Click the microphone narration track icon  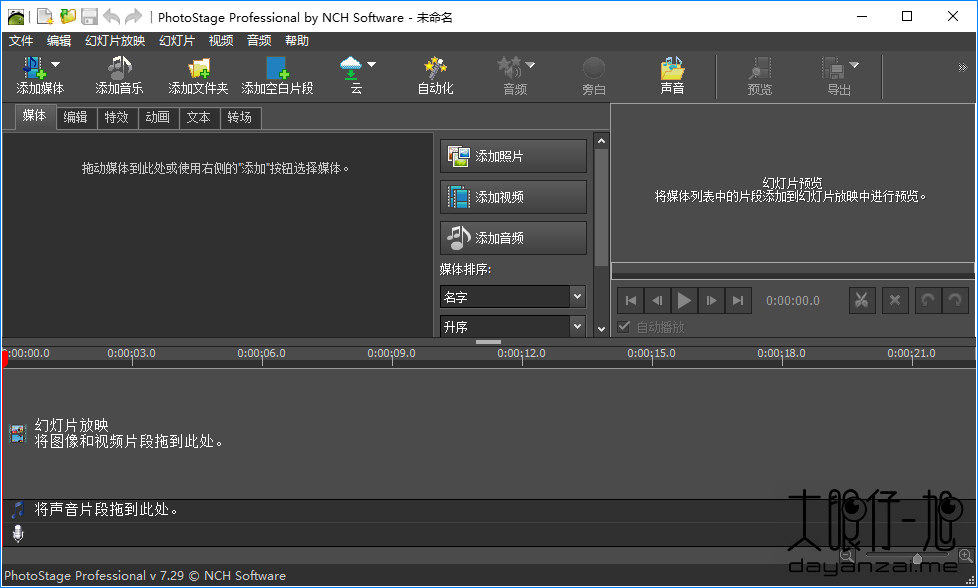point(18,534)
